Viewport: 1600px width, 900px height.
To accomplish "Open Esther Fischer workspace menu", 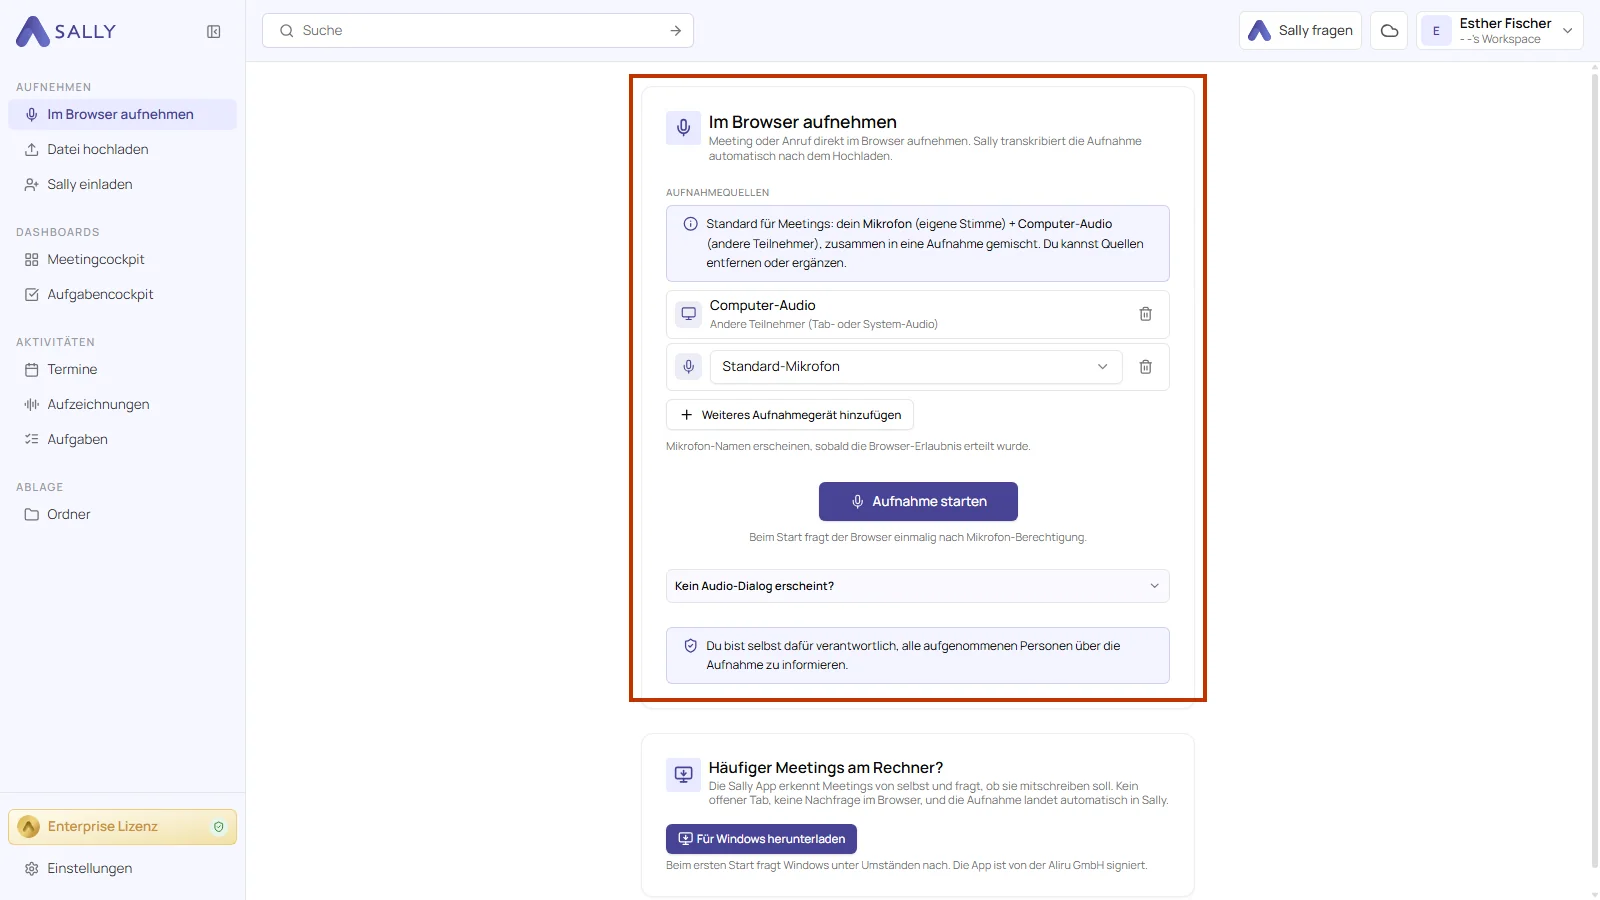I will 1500,31.
